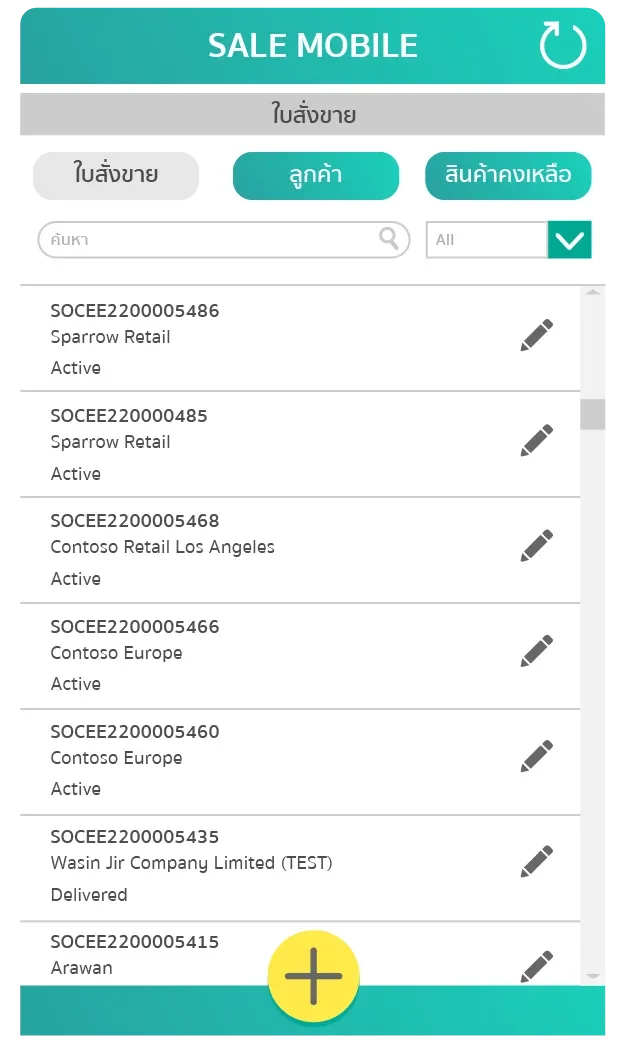Tap the edit icon for order SOCEE2200005460
The image size is (627, 1043).
pos(536,755)
